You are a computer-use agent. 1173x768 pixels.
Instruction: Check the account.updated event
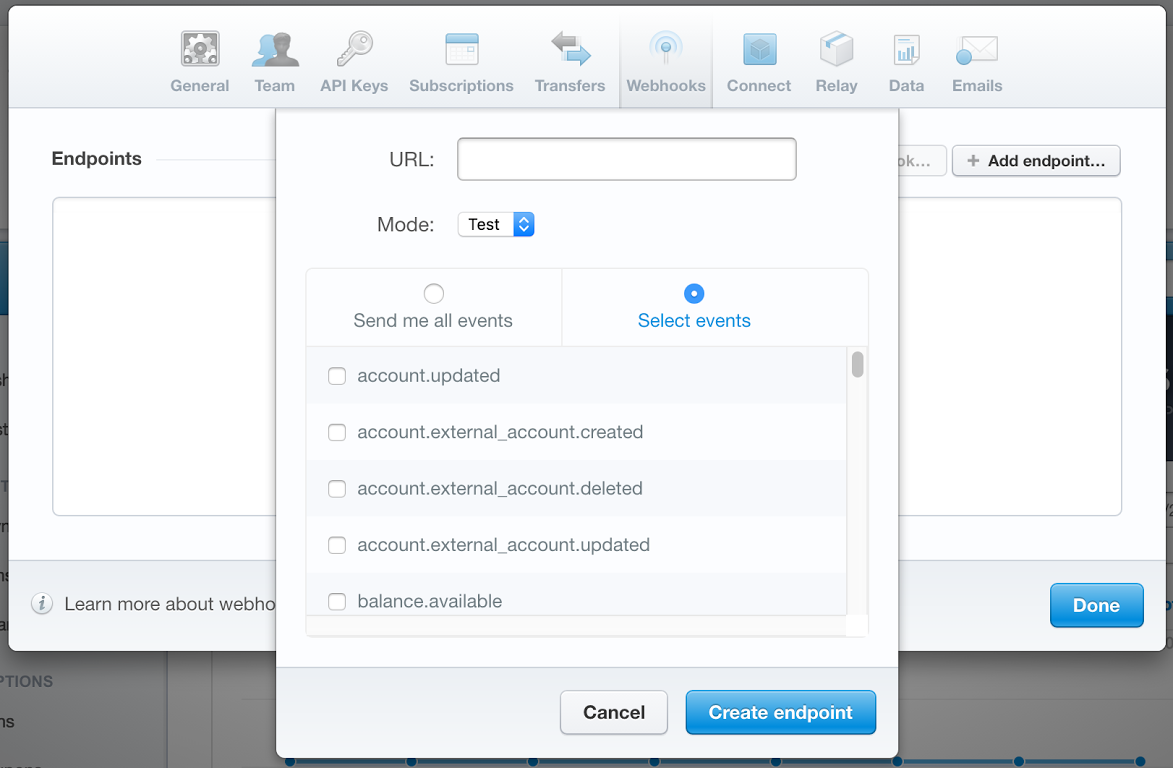(337, 375)
